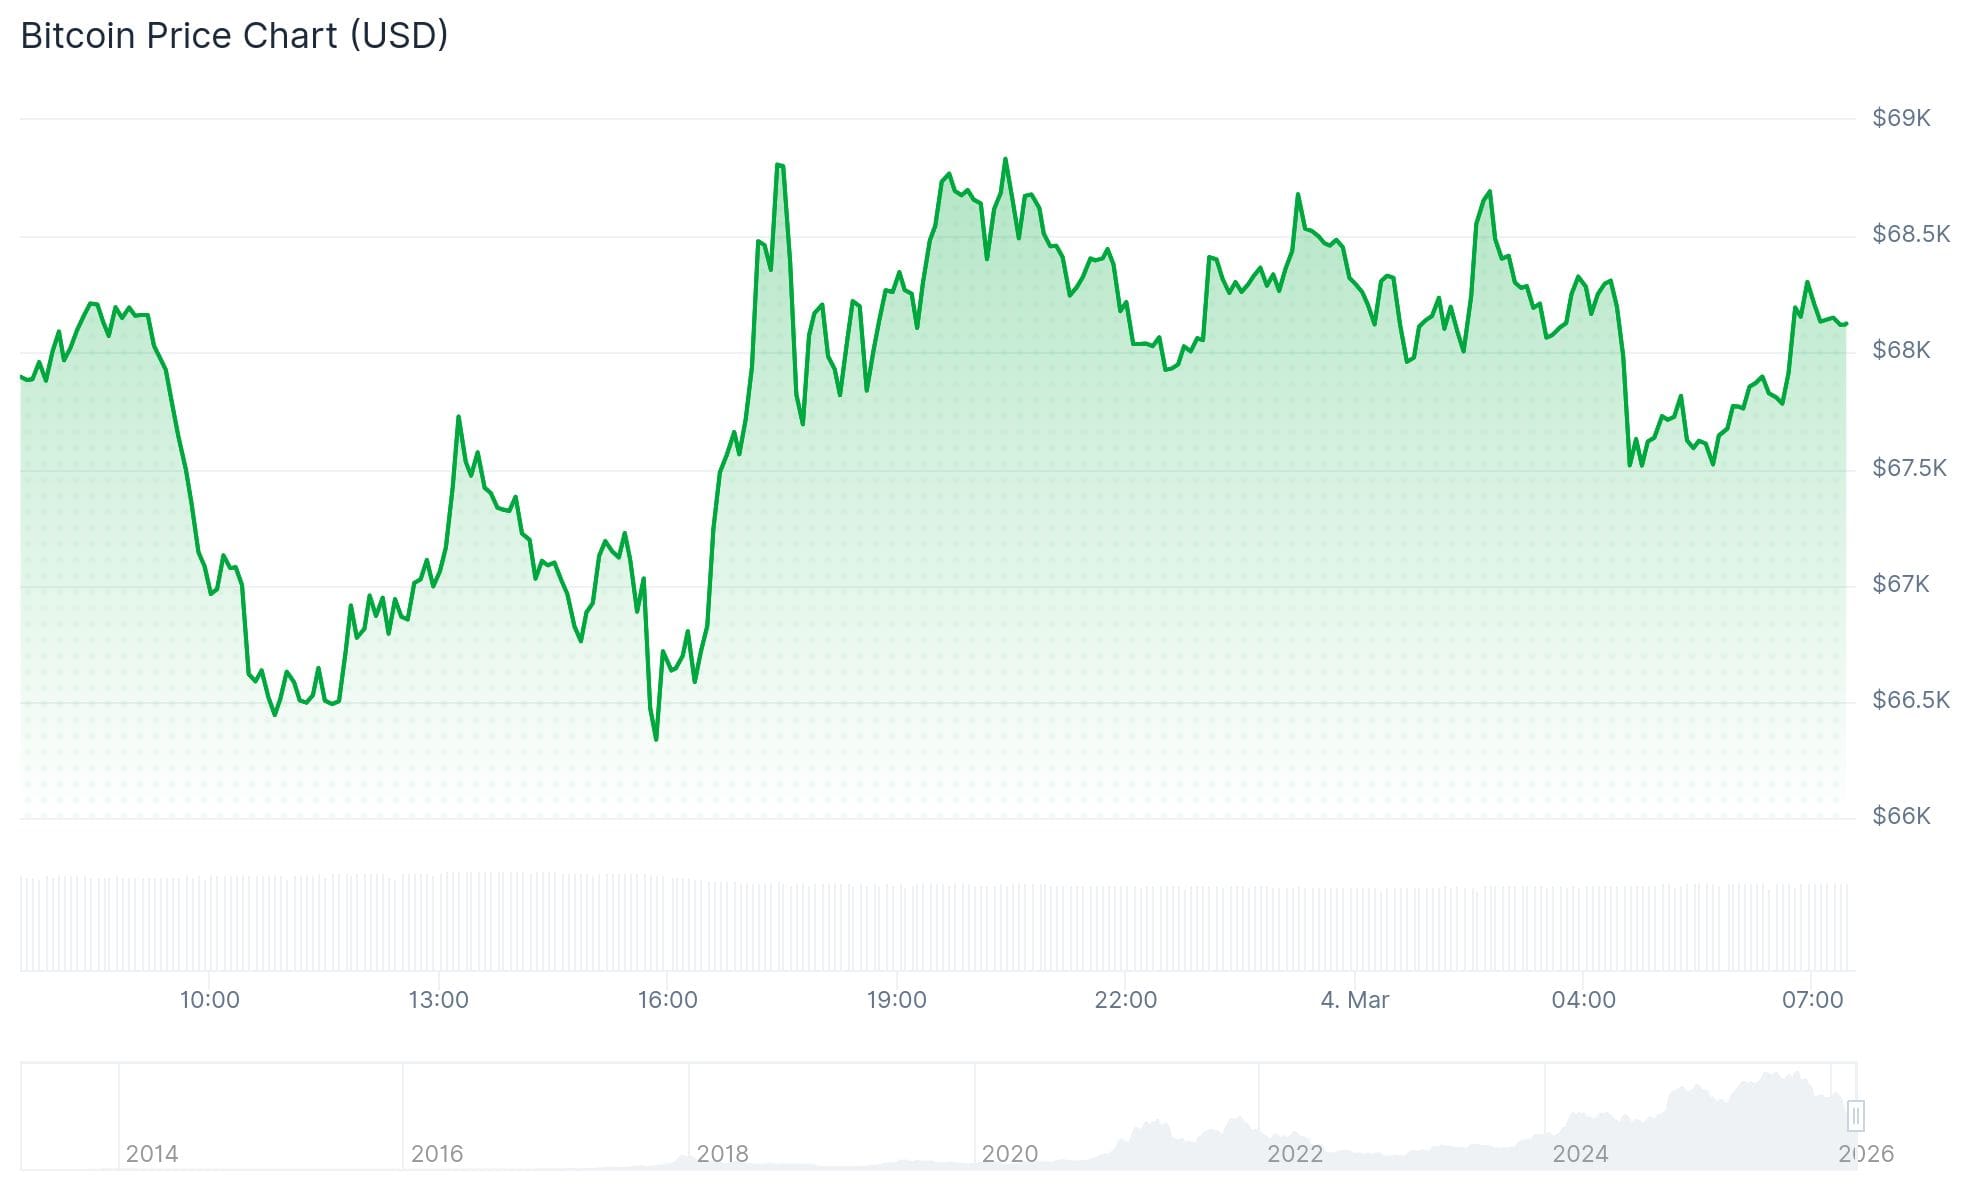The image size is (1973, 1200).
Task: Click the $68K price axis label
Action: click(1901, 350)
